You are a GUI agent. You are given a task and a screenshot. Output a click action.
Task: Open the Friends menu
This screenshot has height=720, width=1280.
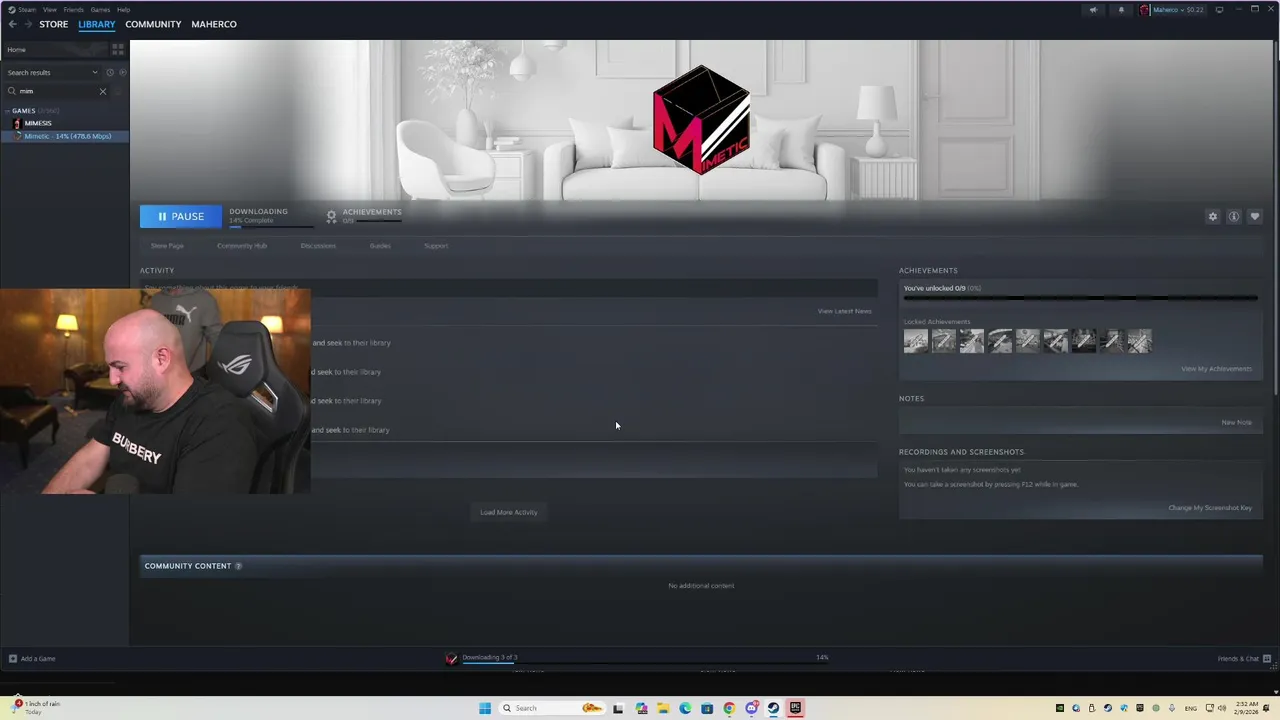tap(74, 9)
